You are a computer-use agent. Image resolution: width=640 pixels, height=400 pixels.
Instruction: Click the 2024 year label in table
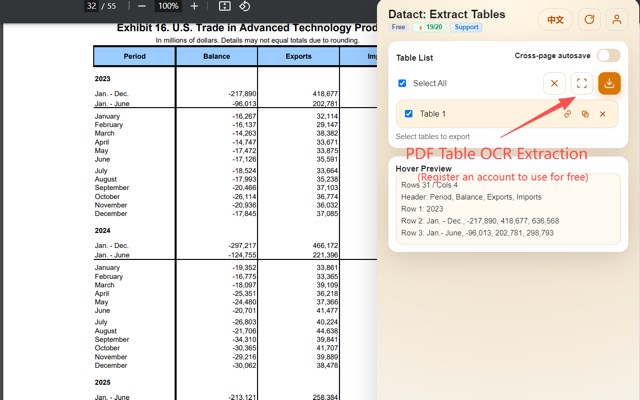click(102, 231)
